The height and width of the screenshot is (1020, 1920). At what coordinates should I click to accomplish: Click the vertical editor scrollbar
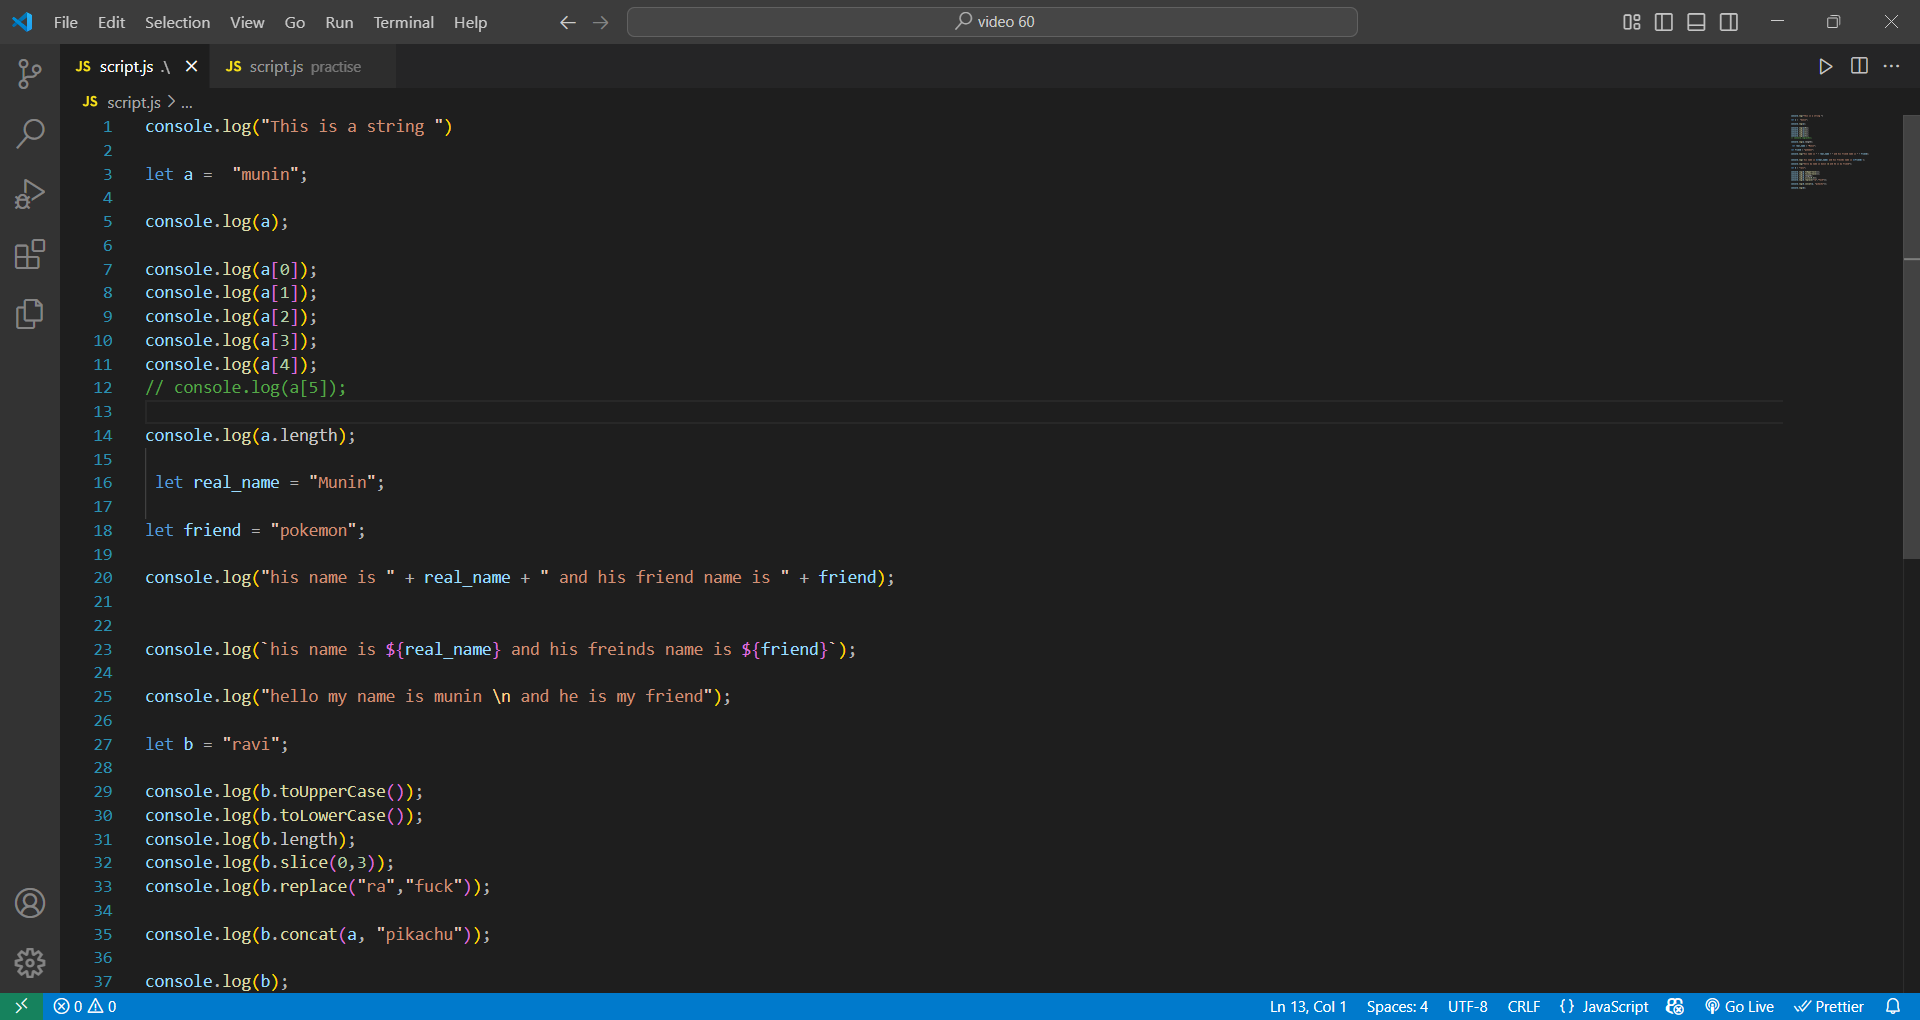click(x=1911, y=336)
